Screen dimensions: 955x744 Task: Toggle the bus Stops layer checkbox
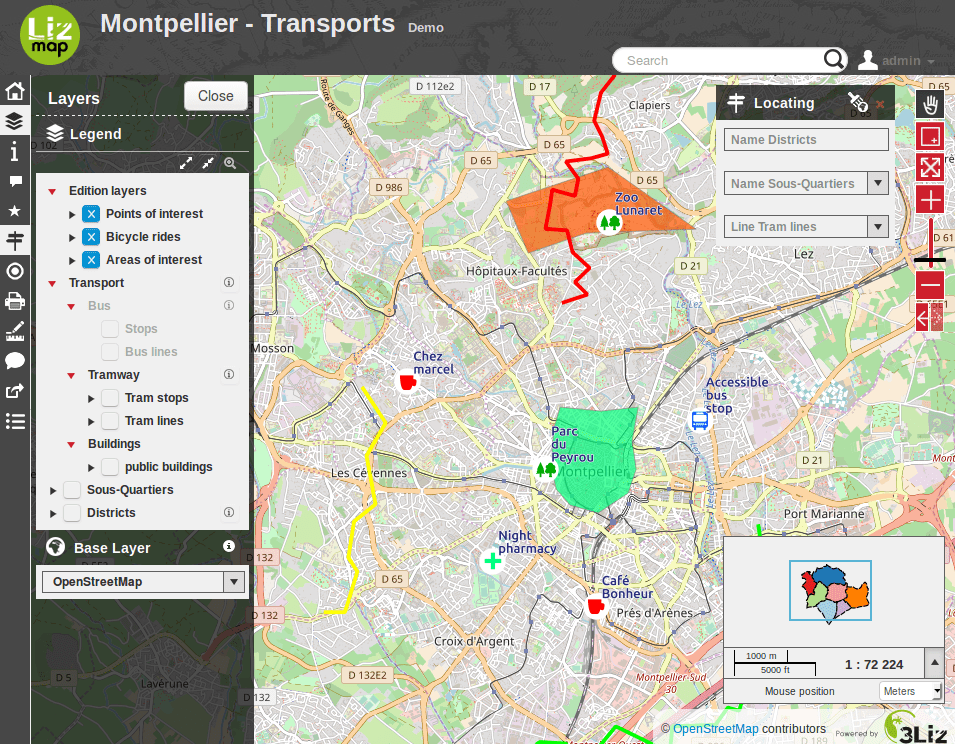[110, 329]
